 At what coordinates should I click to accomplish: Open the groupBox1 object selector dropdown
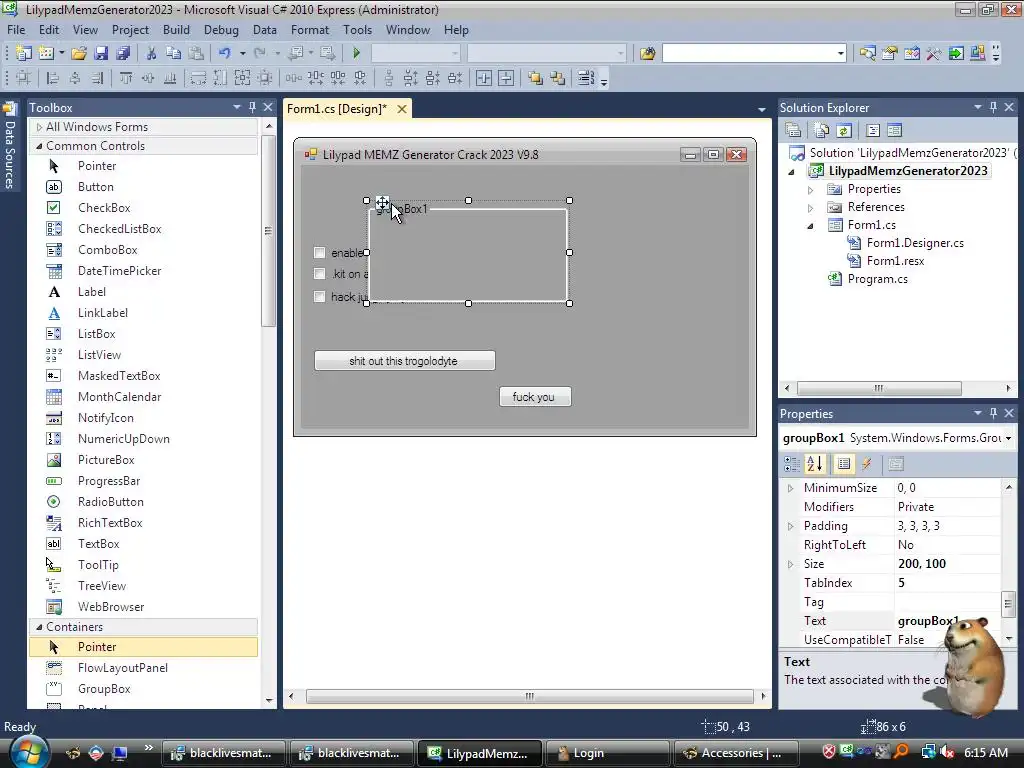pyautogui.click(x=1009, y=438)
